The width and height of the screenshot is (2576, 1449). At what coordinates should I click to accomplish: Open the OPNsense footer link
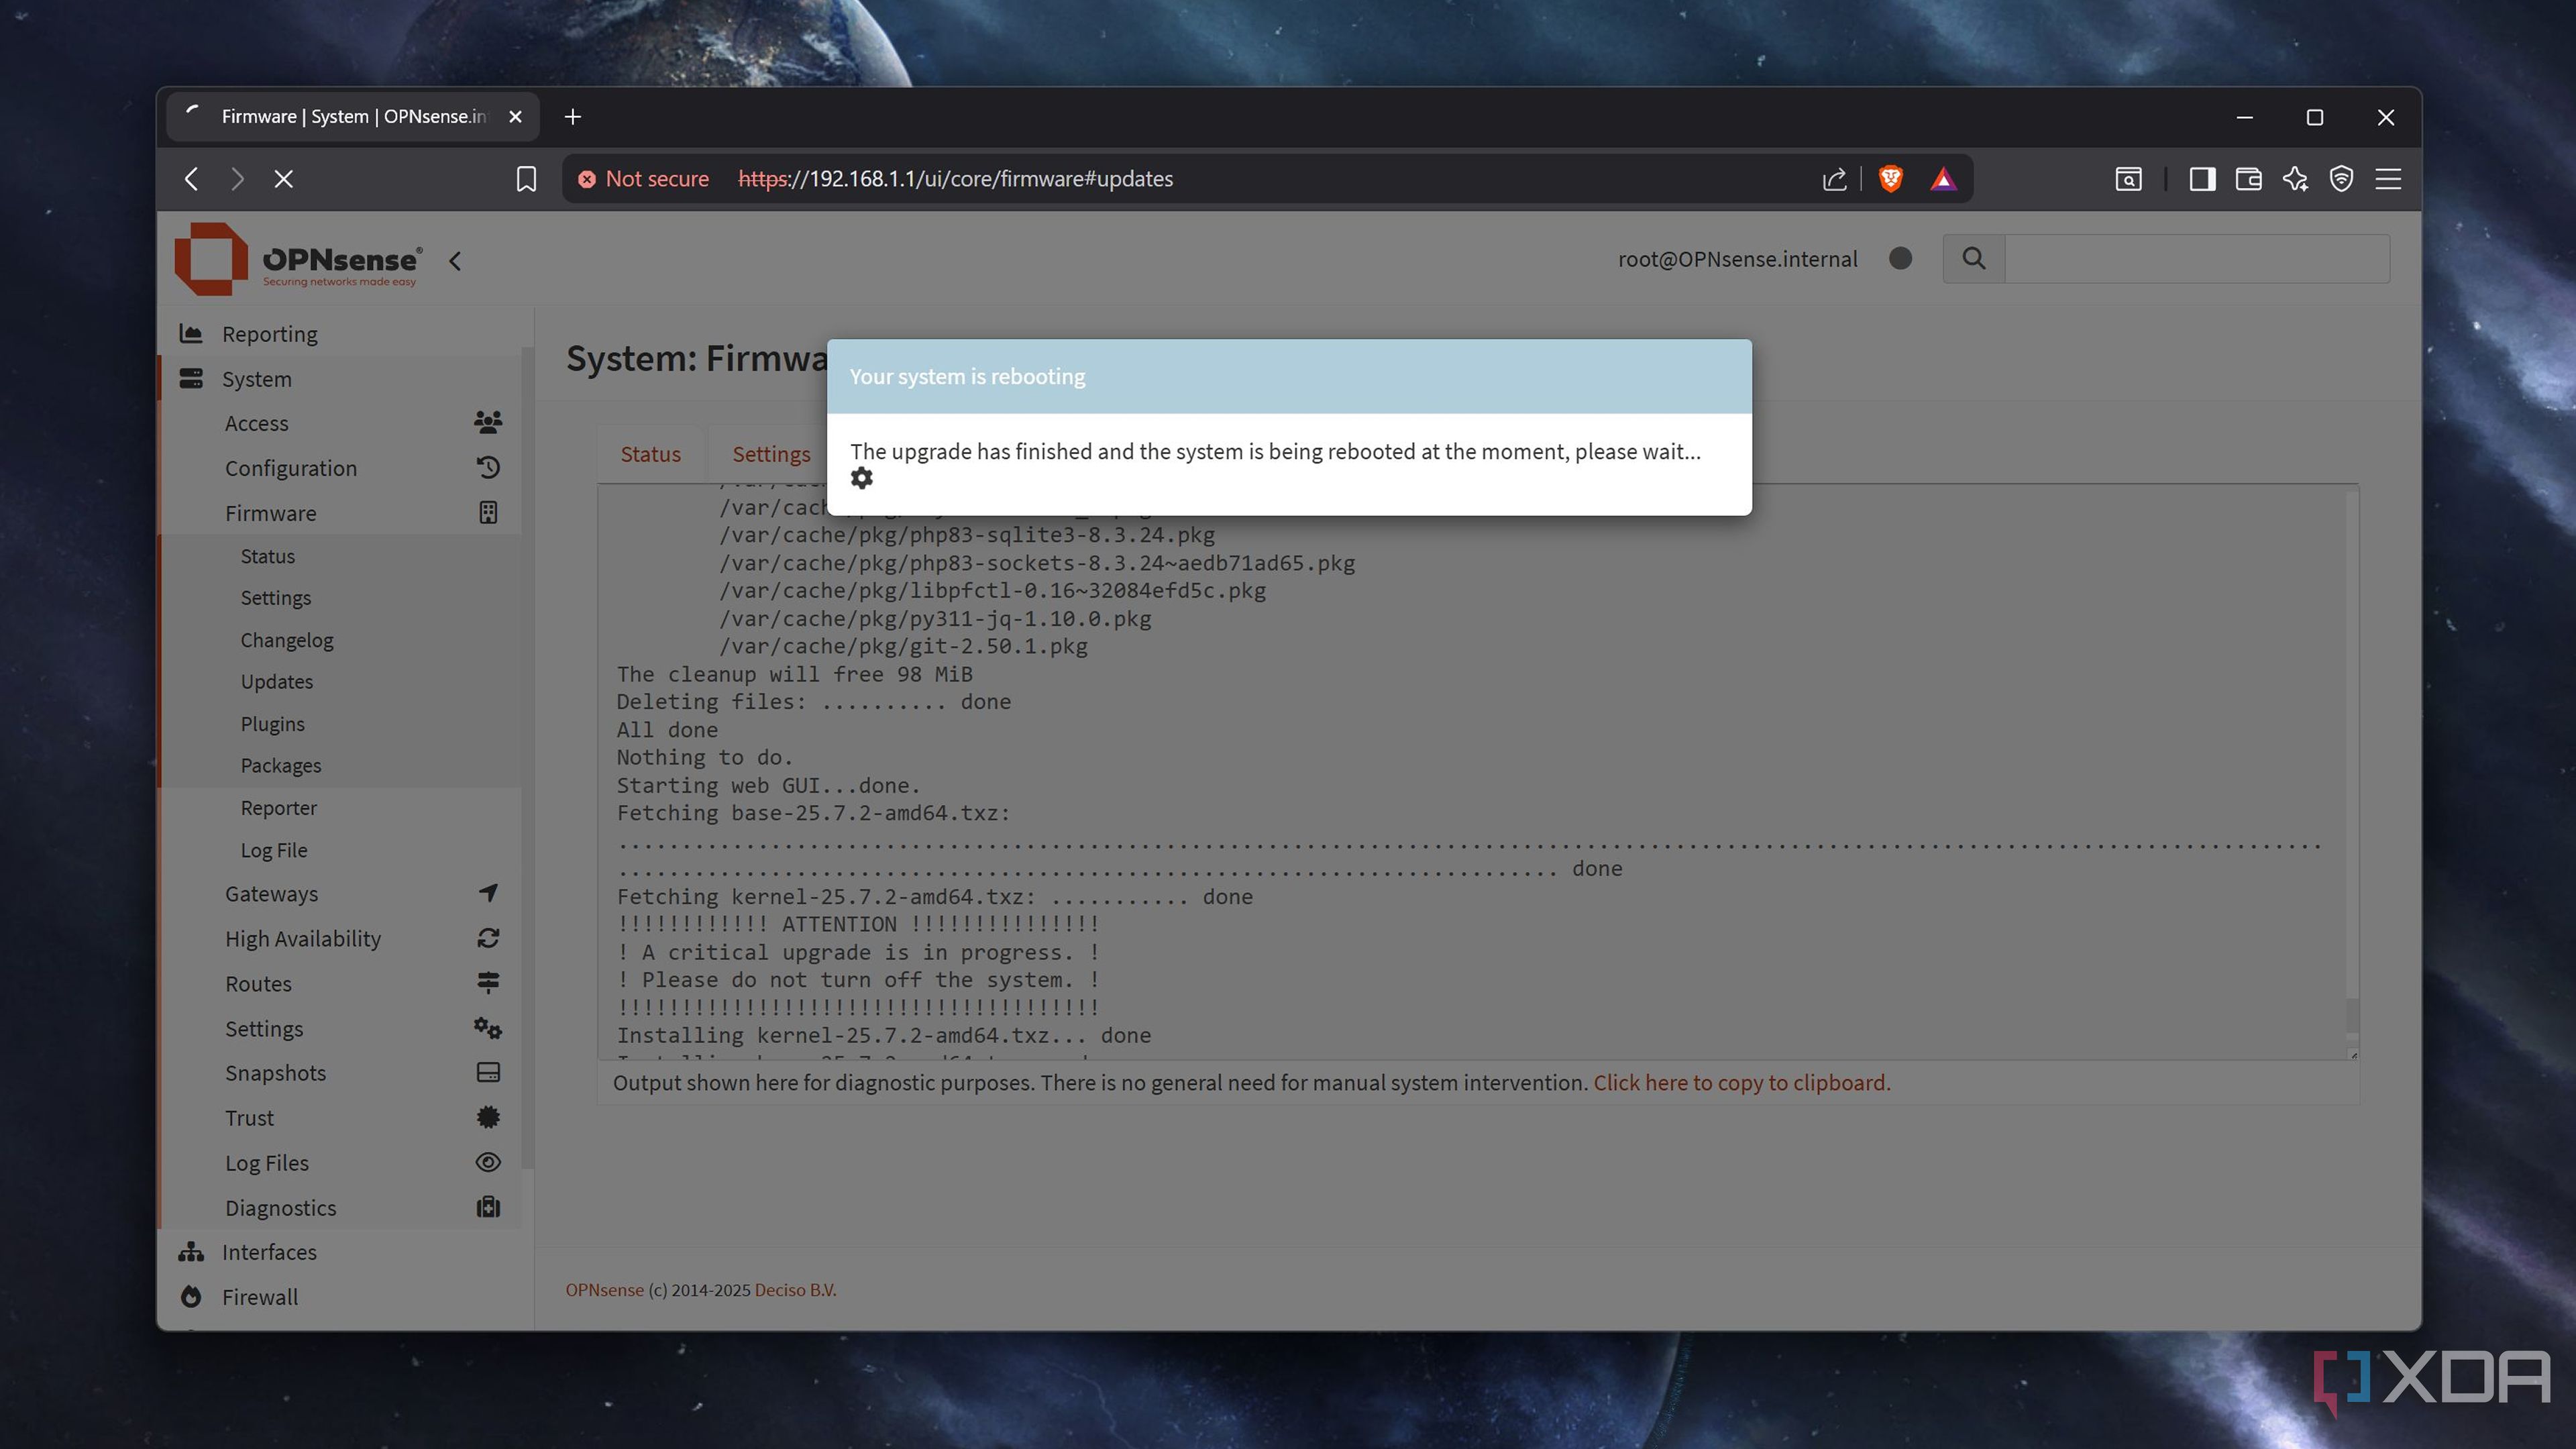(x=604, y=1290)
